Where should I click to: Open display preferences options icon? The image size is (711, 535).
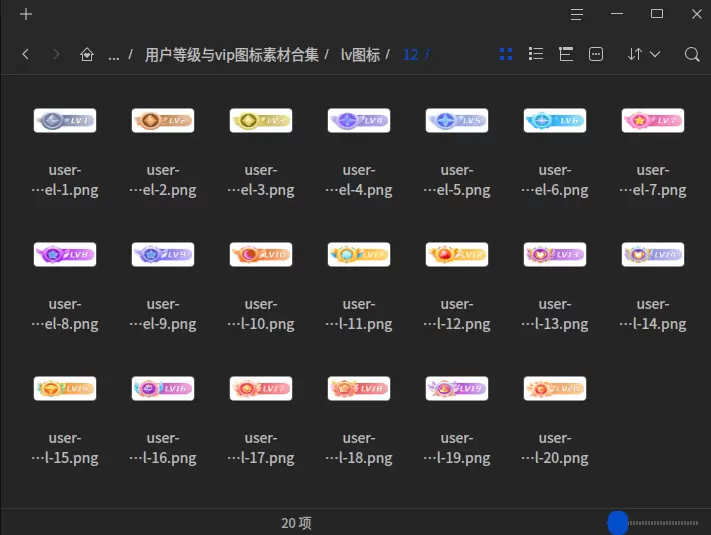pyautogui.click(x=596, y=54)
